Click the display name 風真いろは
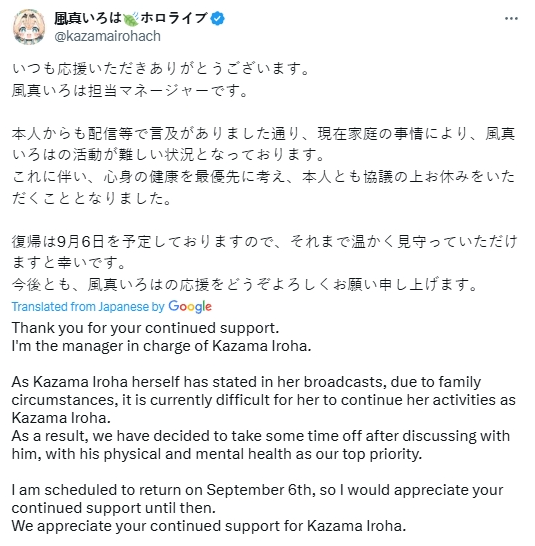This screenshot has height=546, width=535. (x=88, y=18)
